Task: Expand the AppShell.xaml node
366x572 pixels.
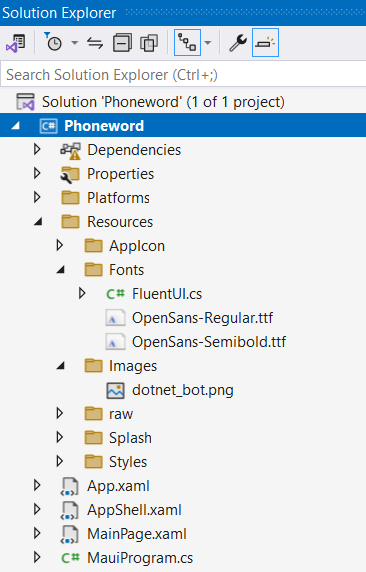Action: (37, 510)
